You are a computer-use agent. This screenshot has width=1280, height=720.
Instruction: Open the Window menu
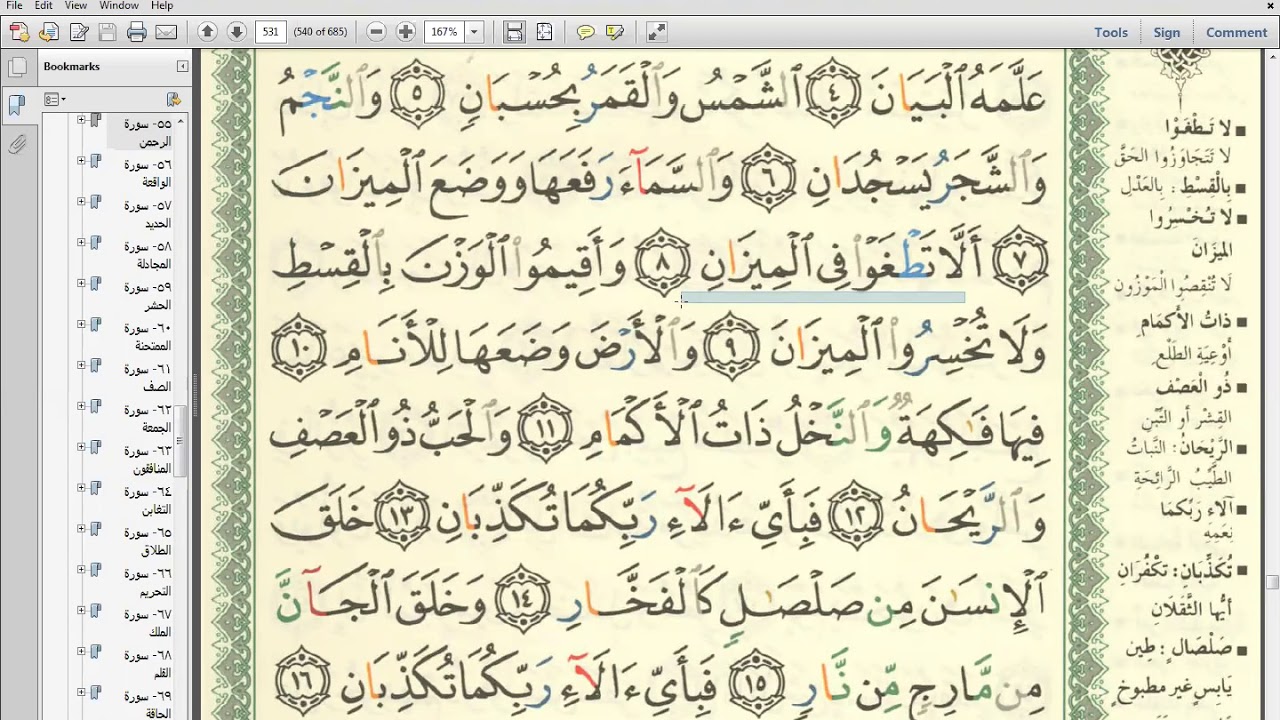tap(119, 6)
